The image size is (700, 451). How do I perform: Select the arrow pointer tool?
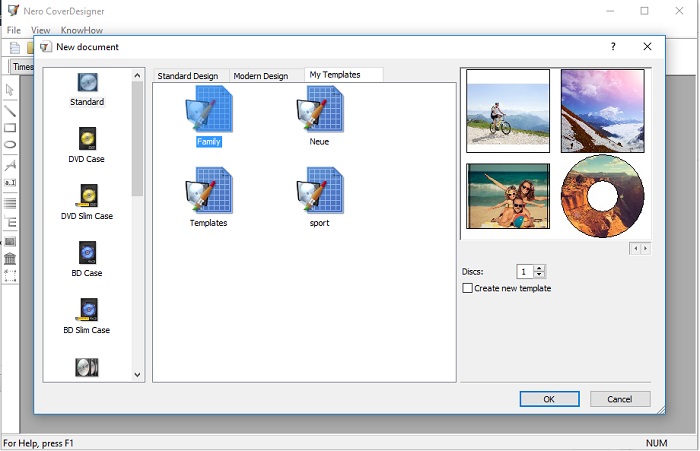tap(10, 90)
